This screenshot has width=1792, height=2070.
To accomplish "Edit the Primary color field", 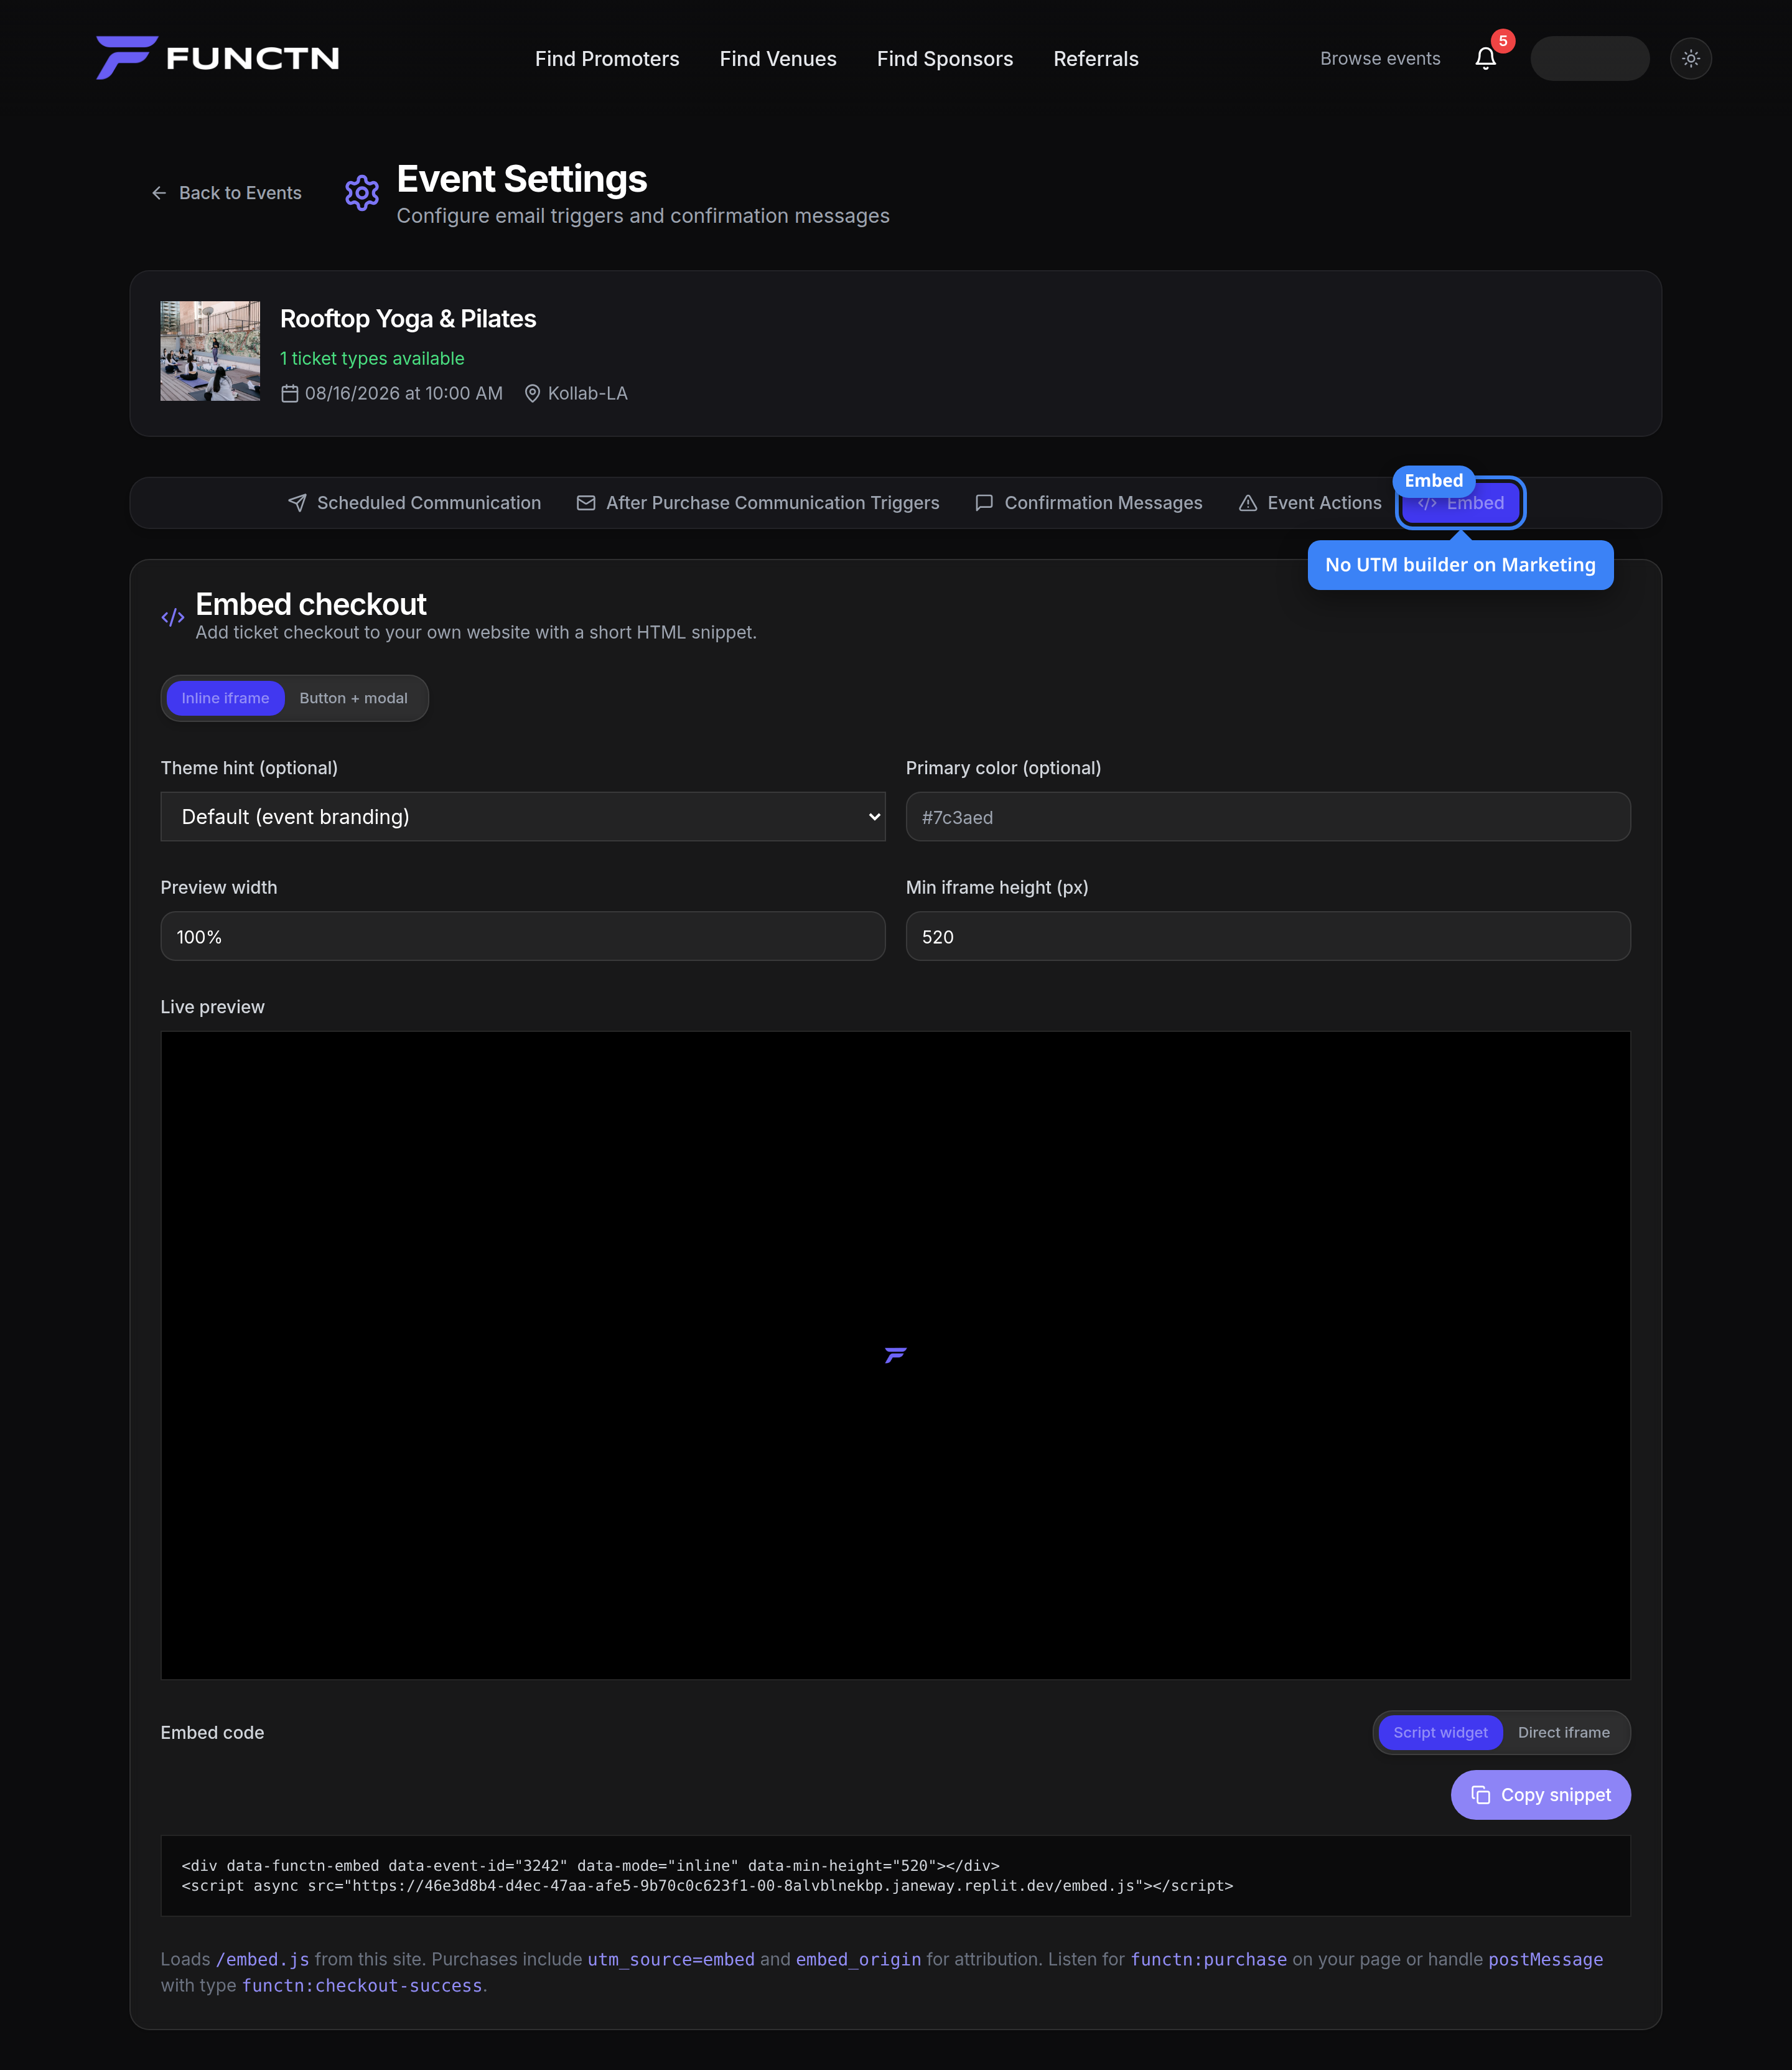I will coord(1268,817).
